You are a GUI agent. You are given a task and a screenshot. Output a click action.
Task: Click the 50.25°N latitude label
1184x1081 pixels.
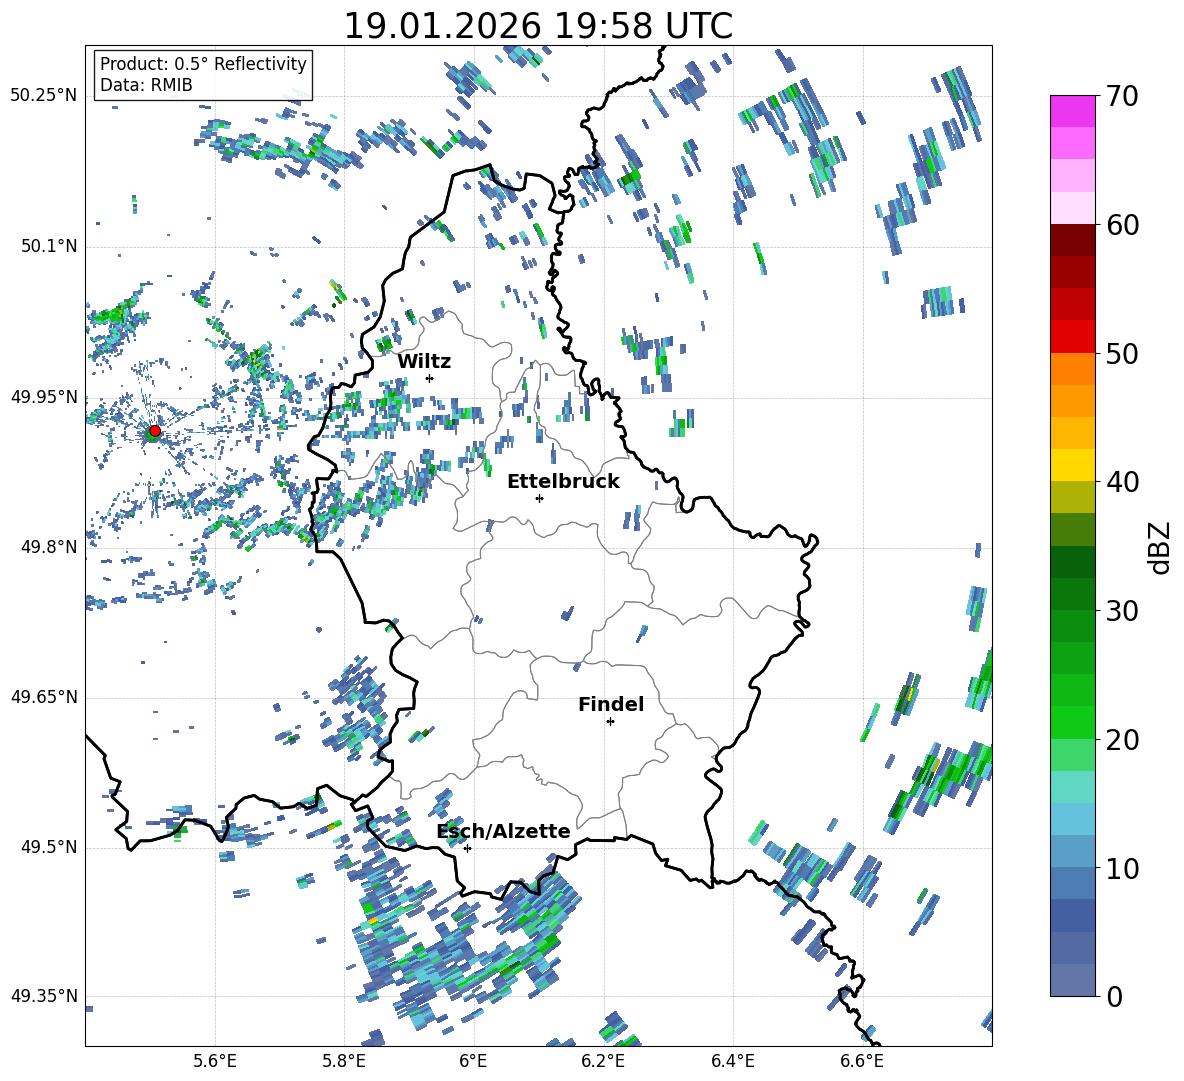click(44, 96)
